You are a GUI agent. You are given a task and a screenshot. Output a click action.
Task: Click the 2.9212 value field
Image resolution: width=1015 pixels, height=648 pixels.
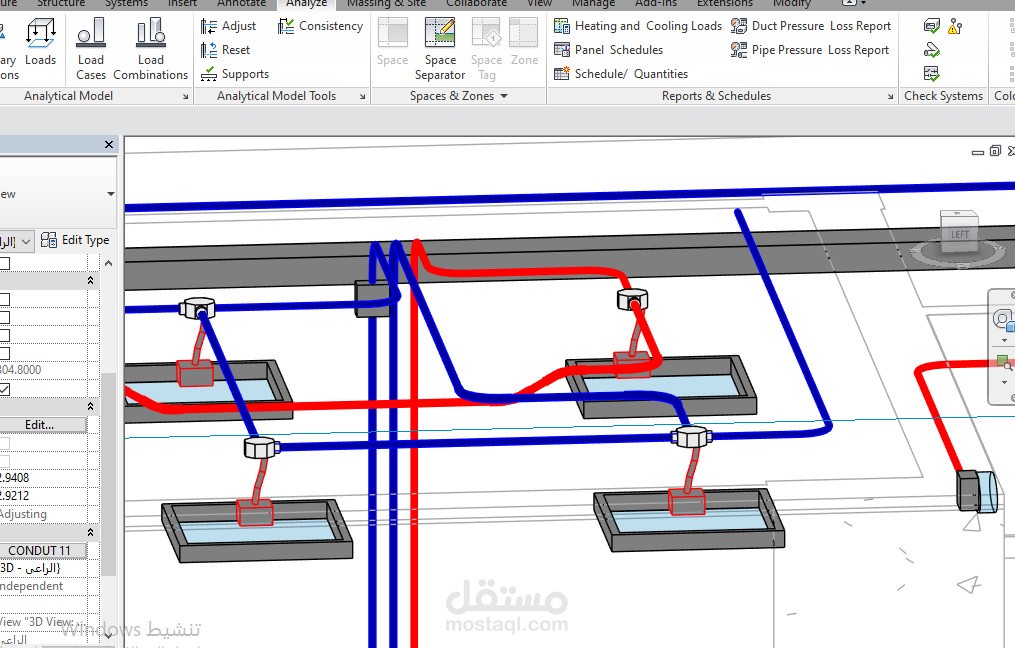tap(43, 496)
